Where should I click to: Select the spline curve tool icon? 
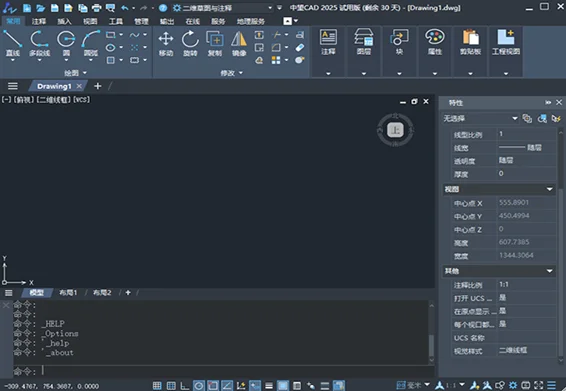(134, 35)
